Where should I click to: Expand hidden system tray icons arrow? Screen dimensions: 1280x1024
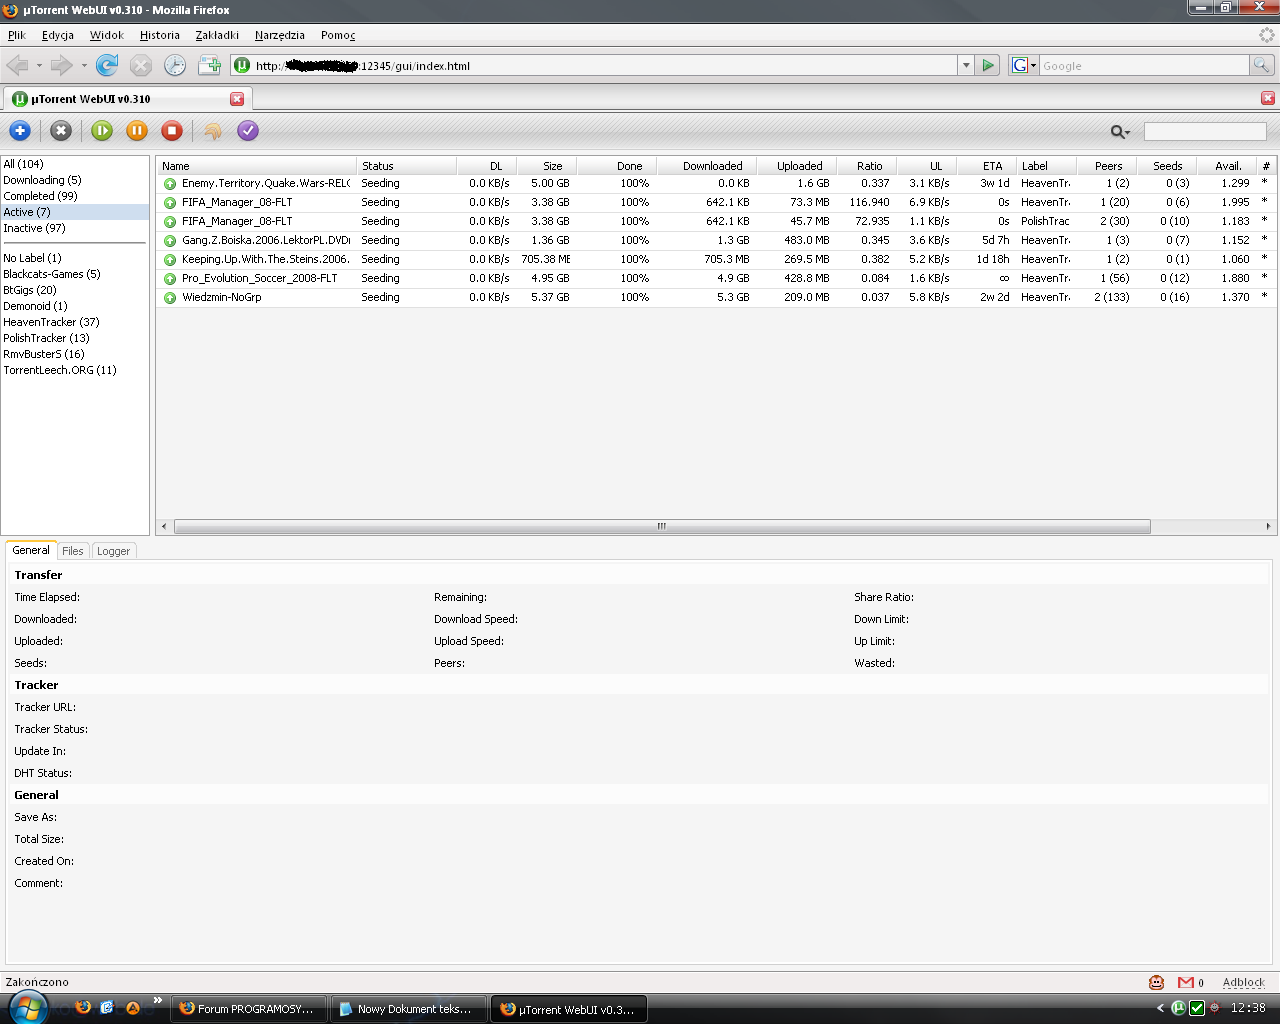tap(1160, 1008)
